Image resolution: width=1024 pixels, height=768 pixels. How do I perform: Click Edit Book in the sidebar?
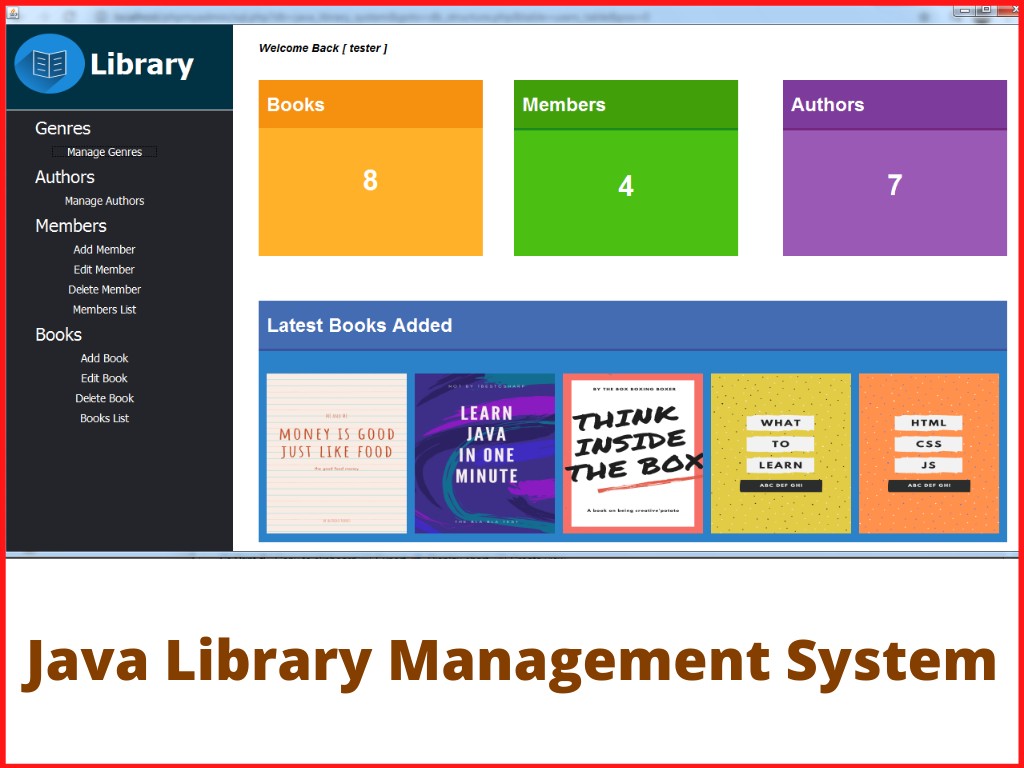coord(104,378)
